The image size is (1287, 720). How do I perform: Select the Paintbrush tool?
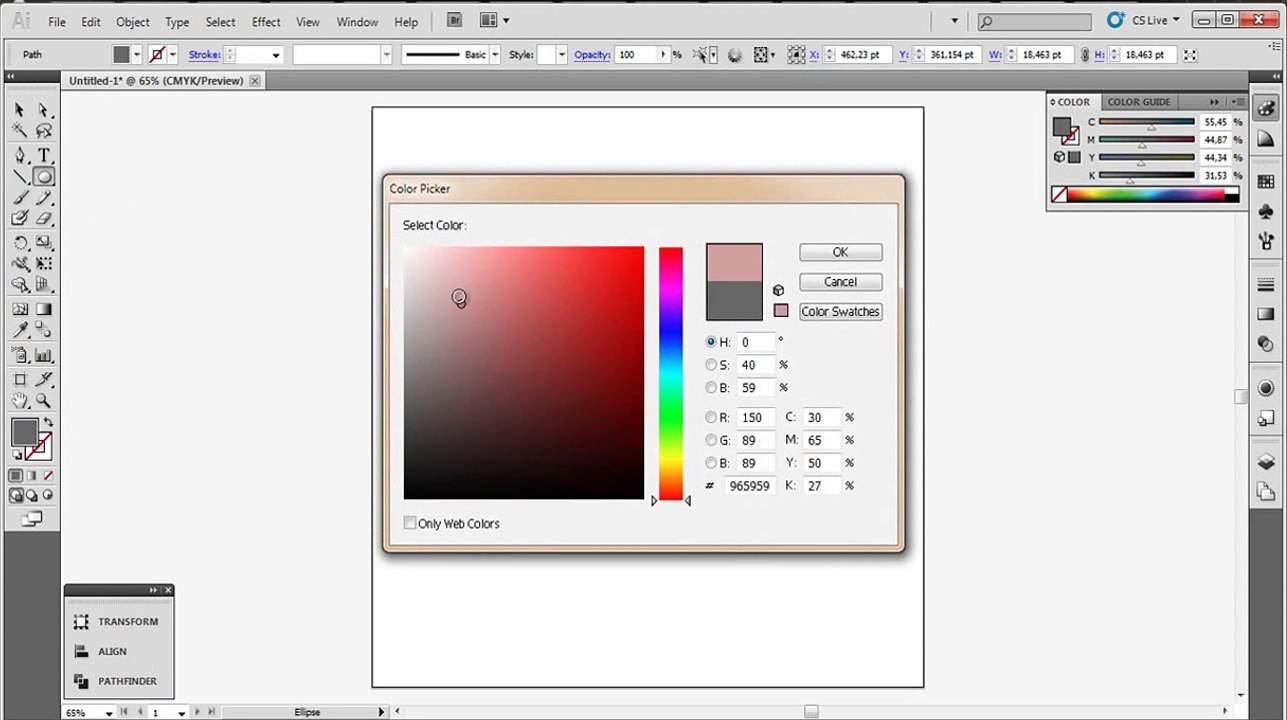[20, 198]
